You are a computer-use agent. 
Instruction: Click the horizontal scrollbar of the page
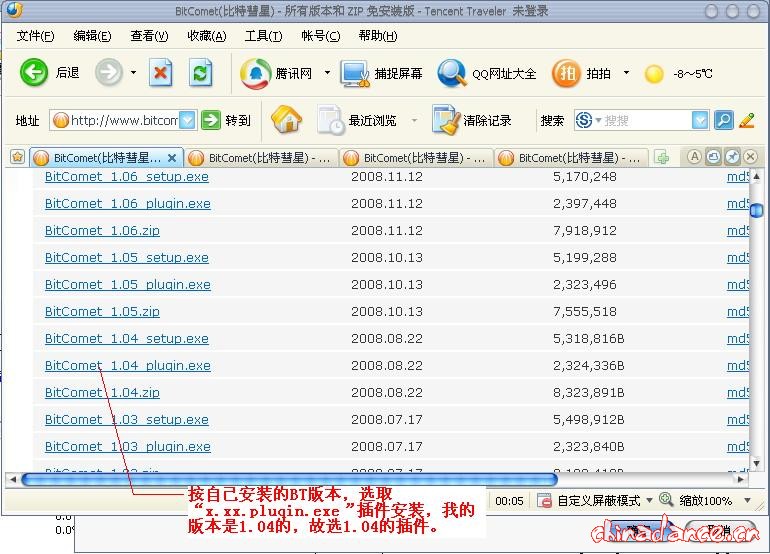[x=290, y=479]
